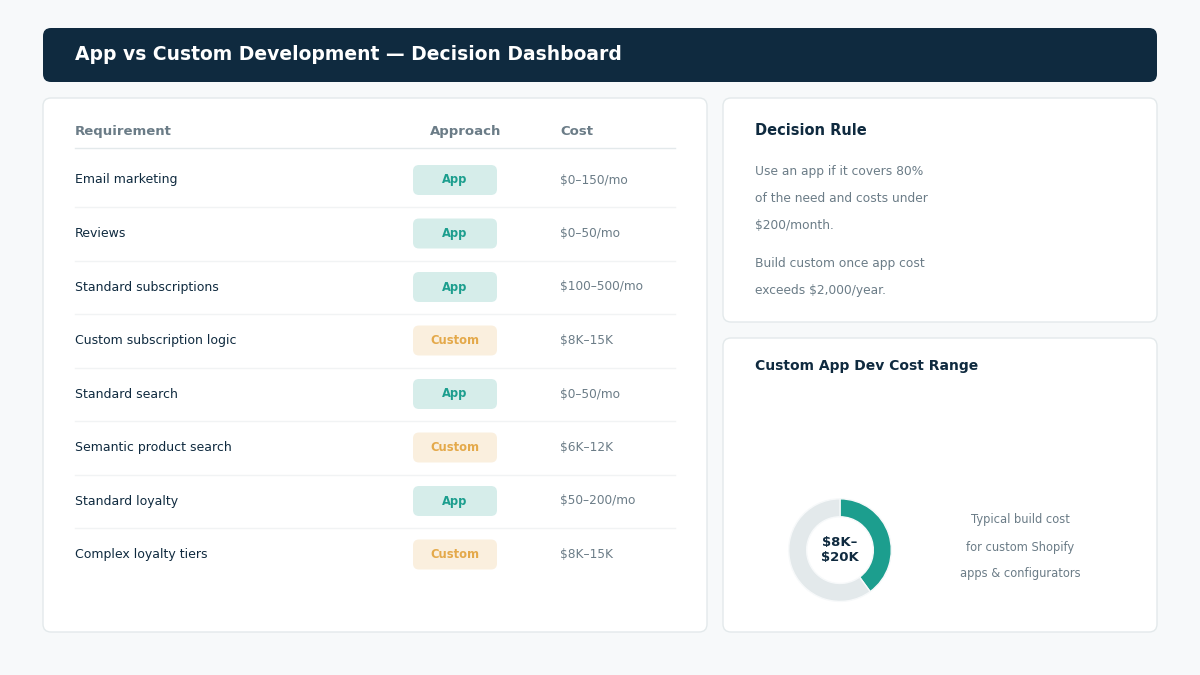
Task: Click 'Typical build cost' caption
Action: click(1020, 519)
